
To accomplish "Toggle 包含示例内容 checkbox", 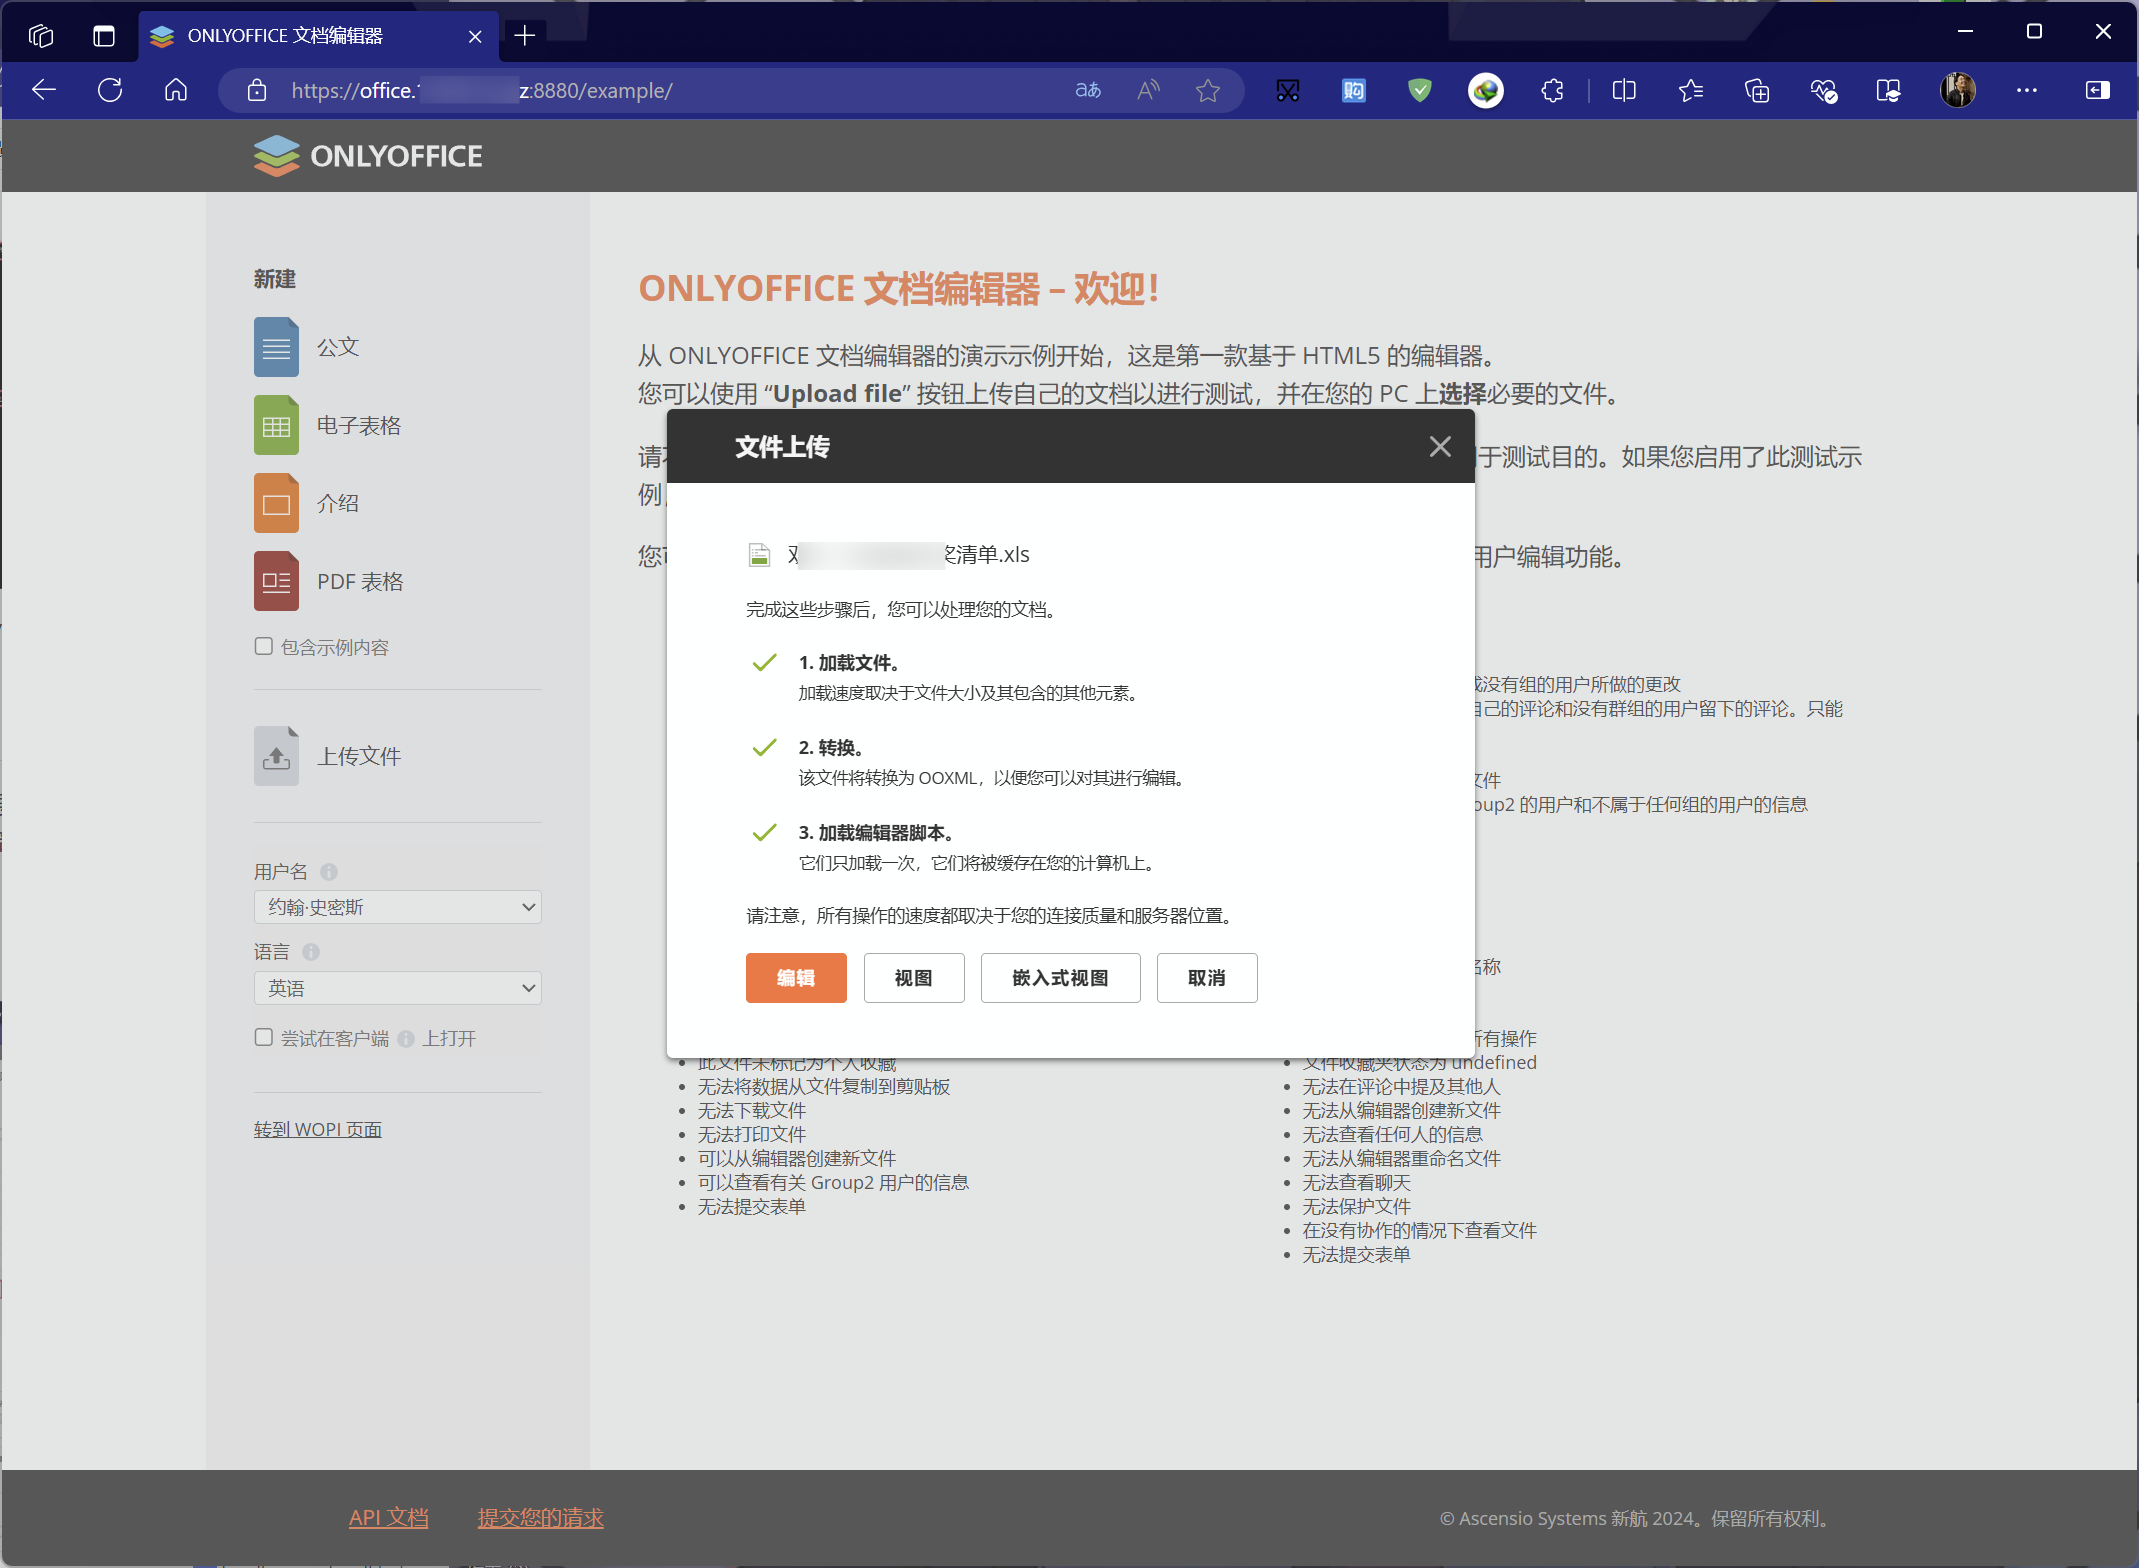I will [264, 646].
